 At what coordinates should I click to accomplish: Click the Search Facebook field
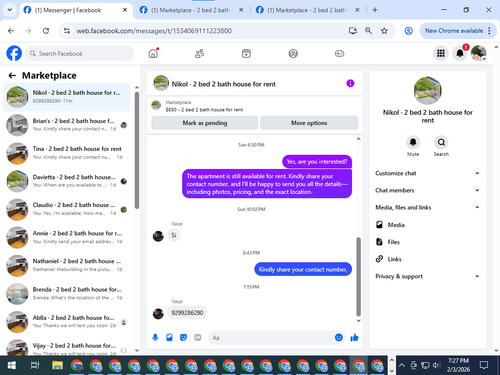80,53
